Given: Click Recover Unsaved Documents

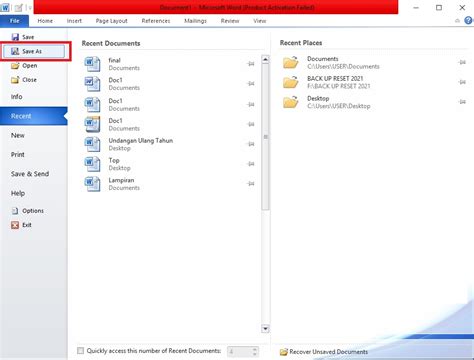Looking at the screenshot, I should (x=324, y=352).
